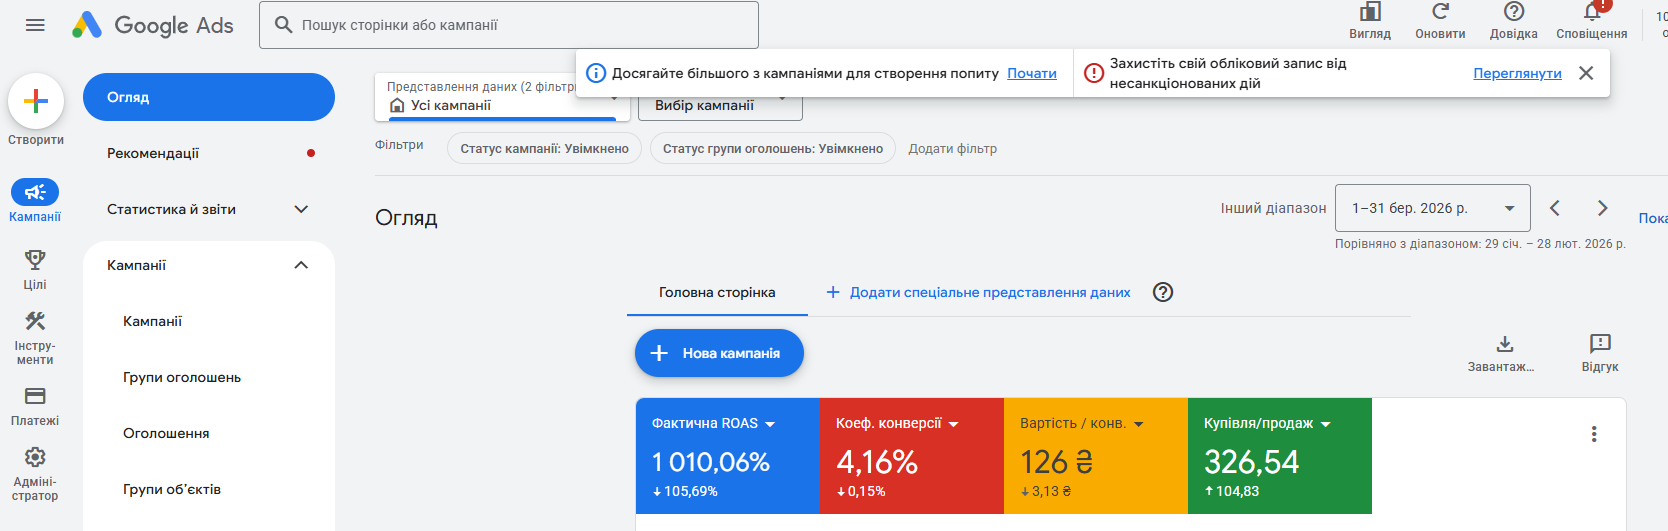Open the hamburger main menu
Screen dimensions: 1668x531
click(x=35, y=25)
